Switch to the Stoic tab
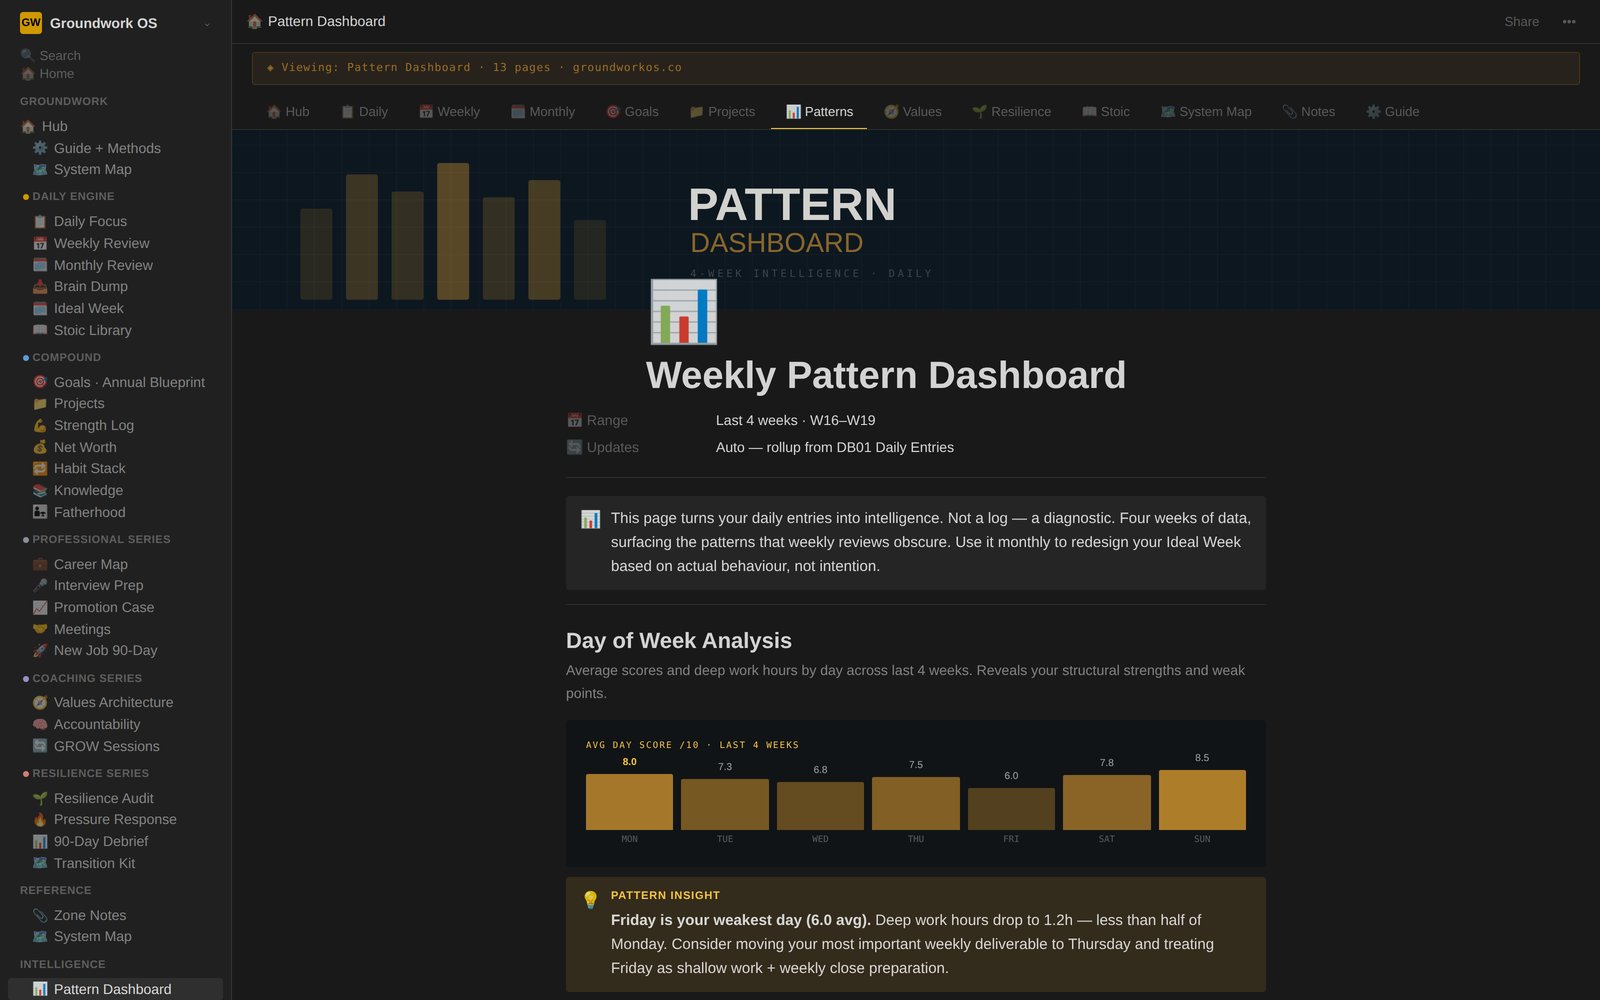1600x1000 pixels. tap(1106, 112)
